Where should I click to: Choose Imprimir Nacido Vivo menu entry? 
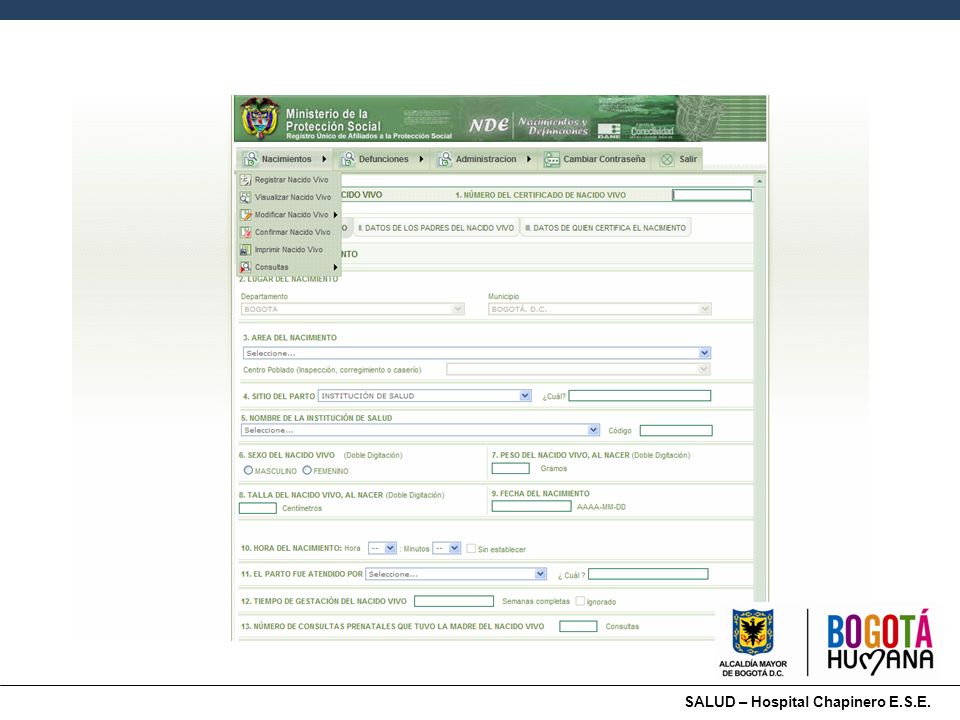(x=289, y=250)
